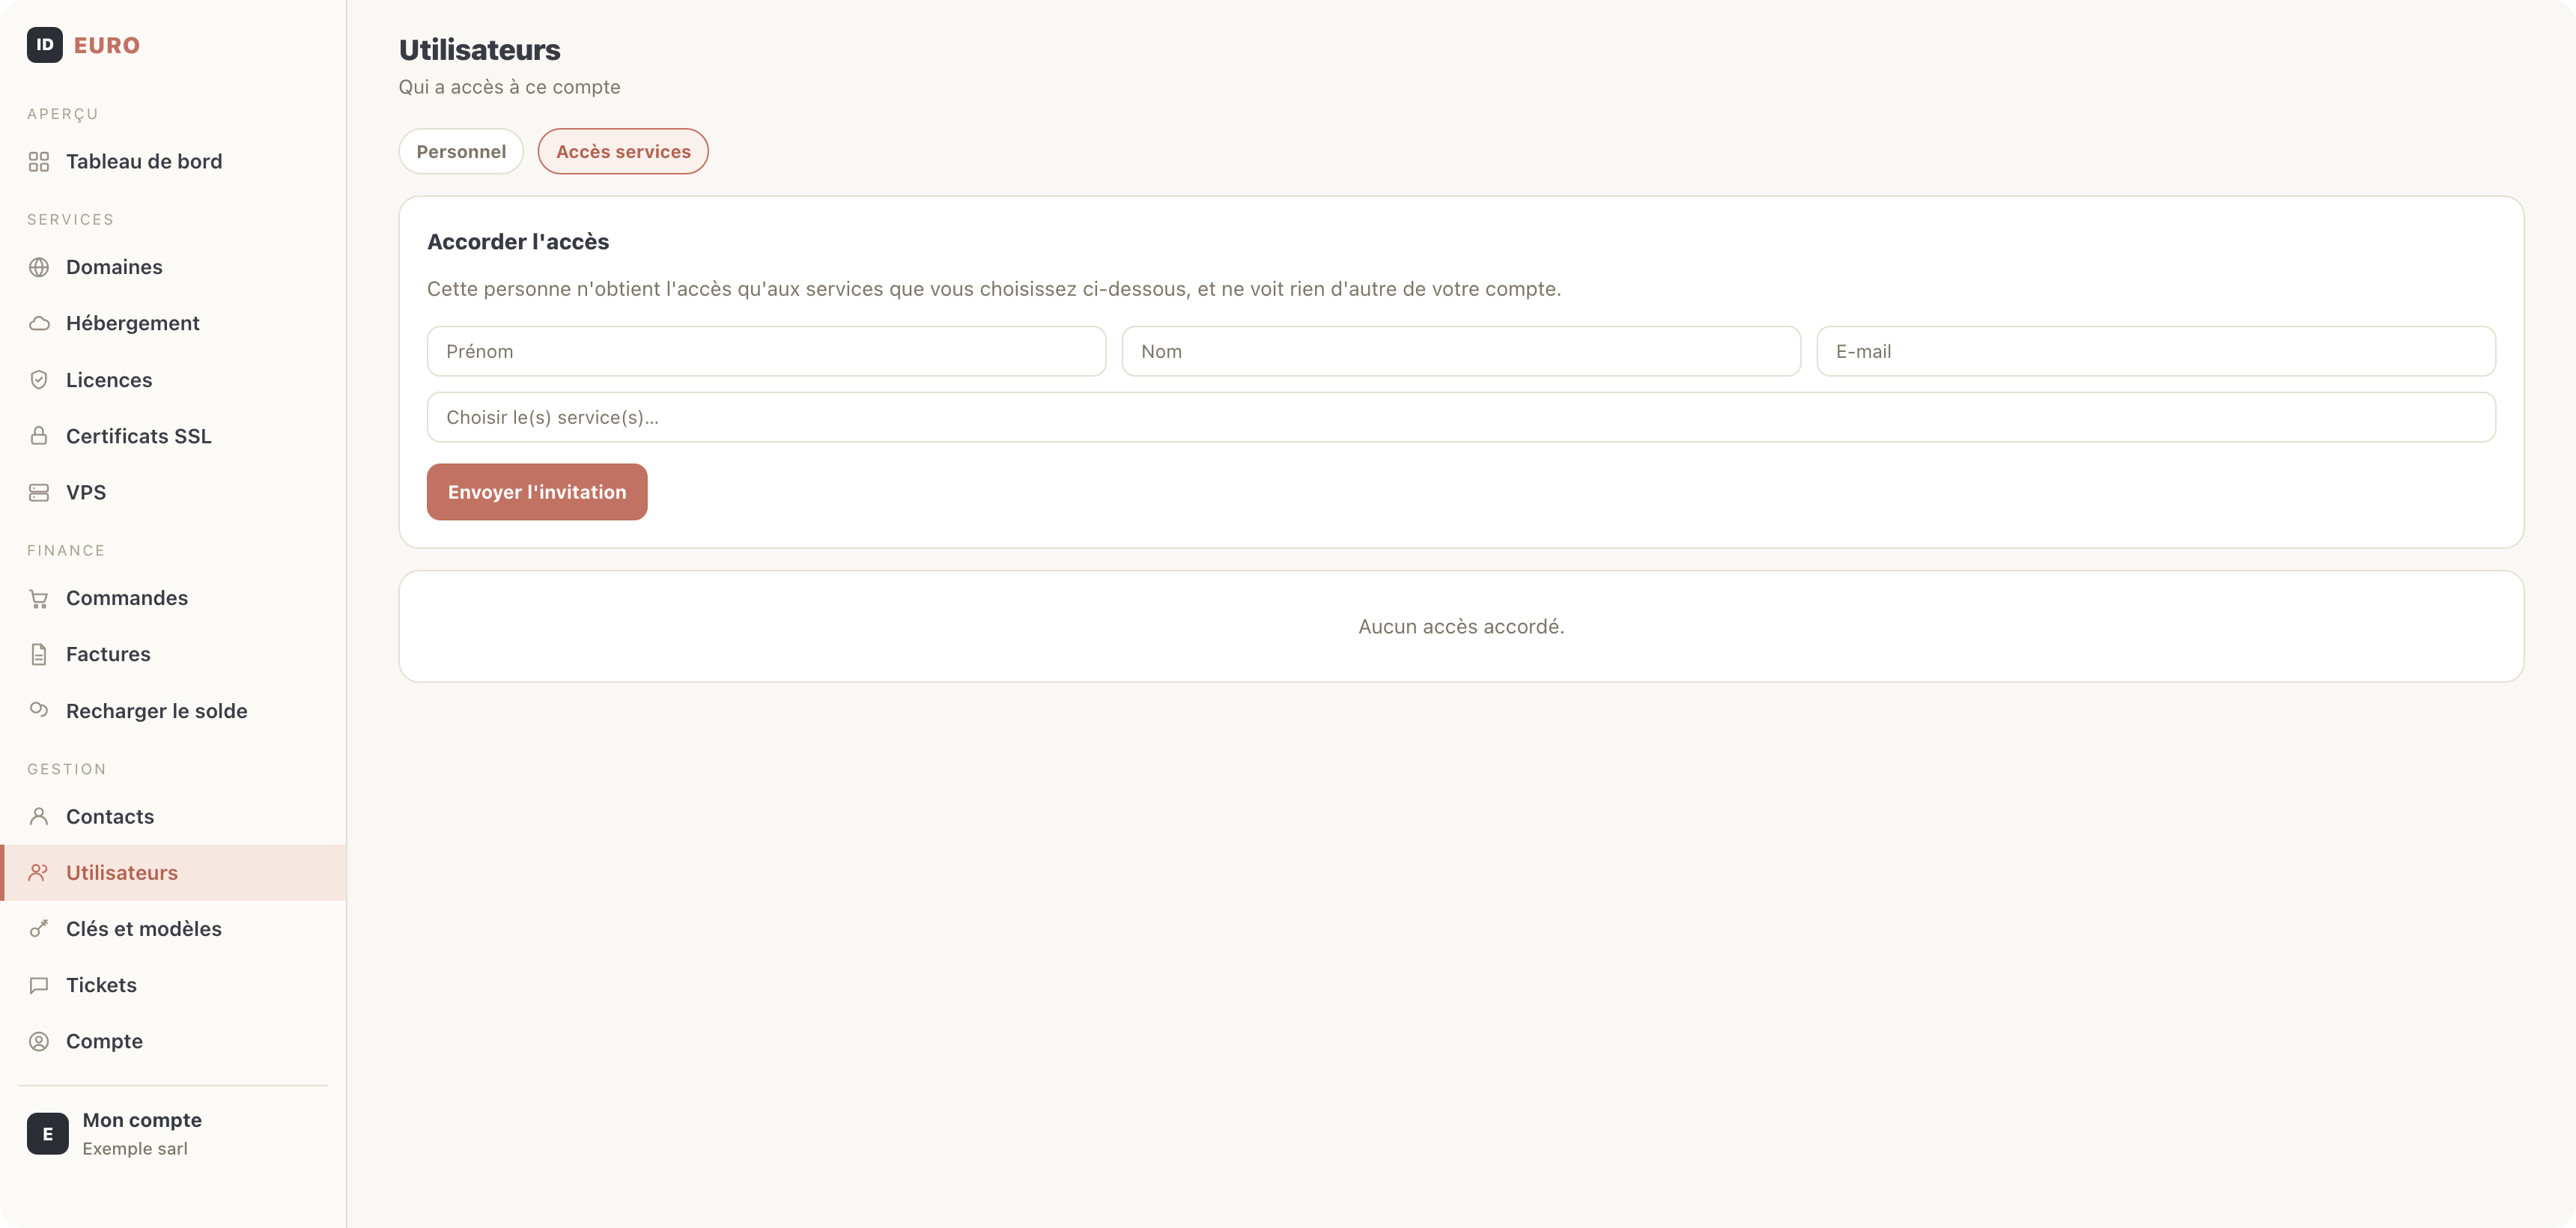Click the Mon compte avatar E

tap(48, 1134)
